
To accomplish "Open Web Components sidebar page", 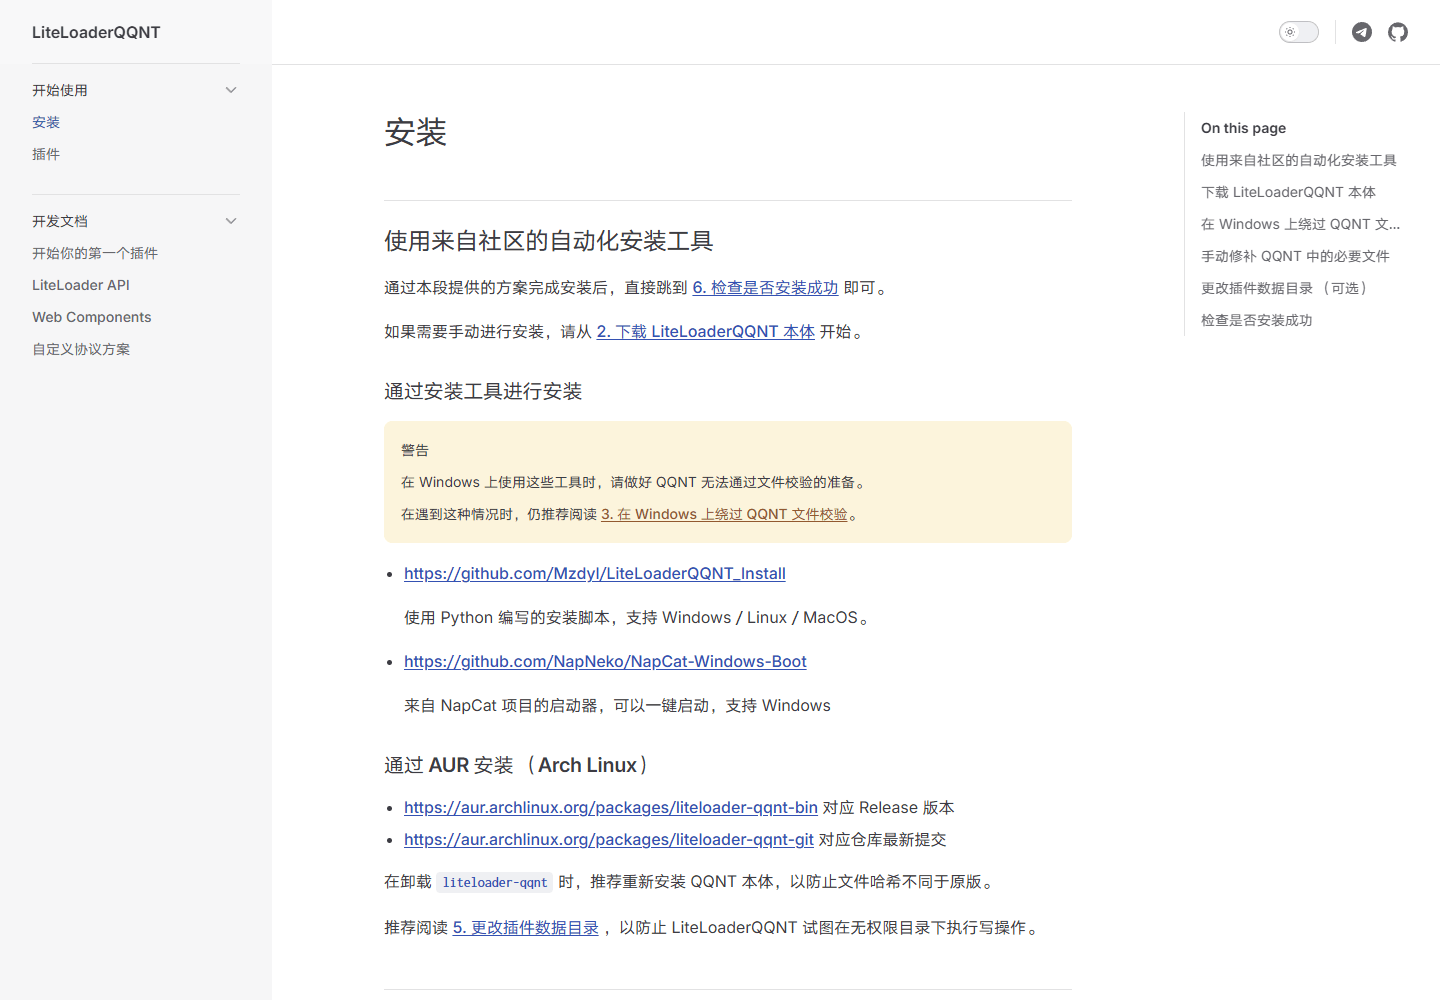I will pos(92,317).
